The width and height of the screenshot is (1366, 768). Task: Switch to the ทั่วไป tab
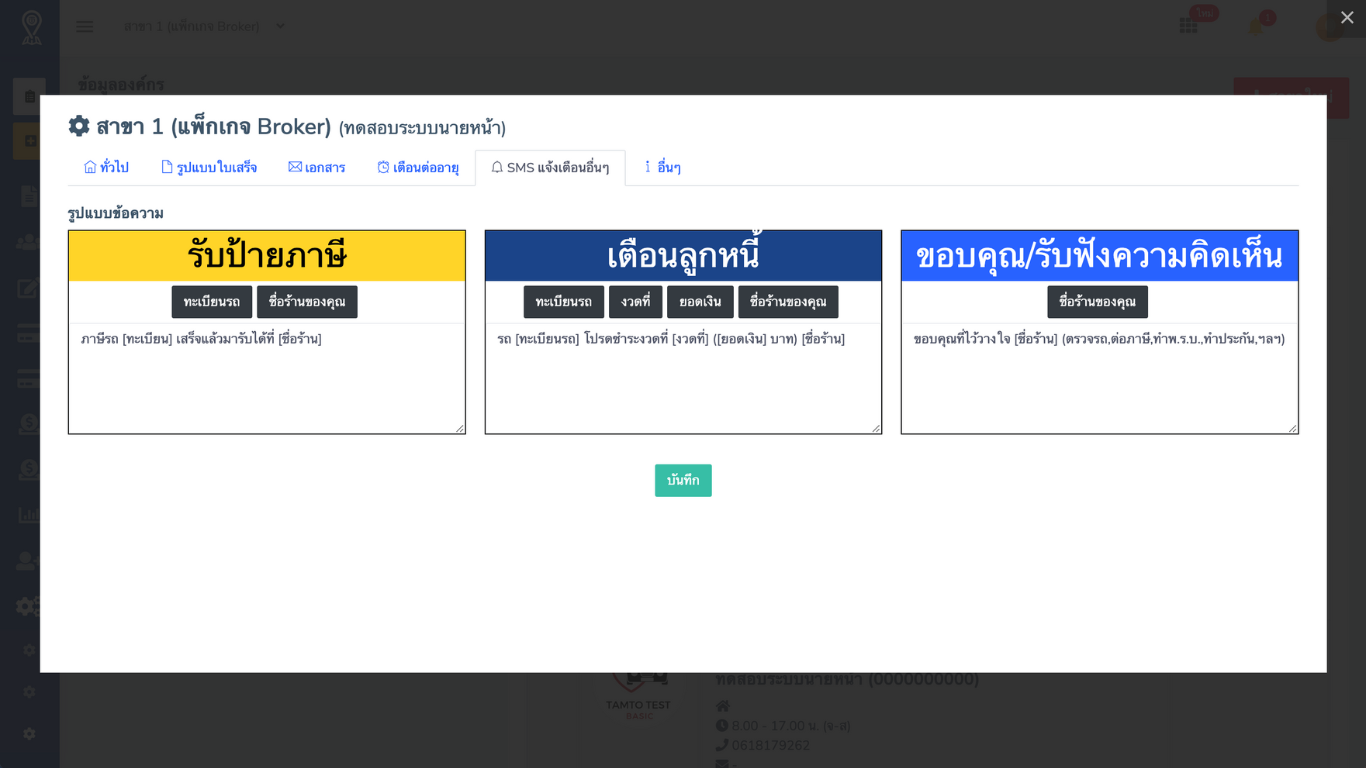[x=106, y=168]
